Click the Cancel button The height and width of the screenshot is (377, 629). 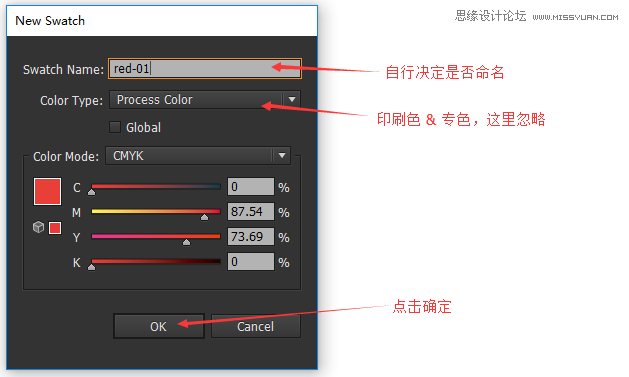tap(256, 326)
